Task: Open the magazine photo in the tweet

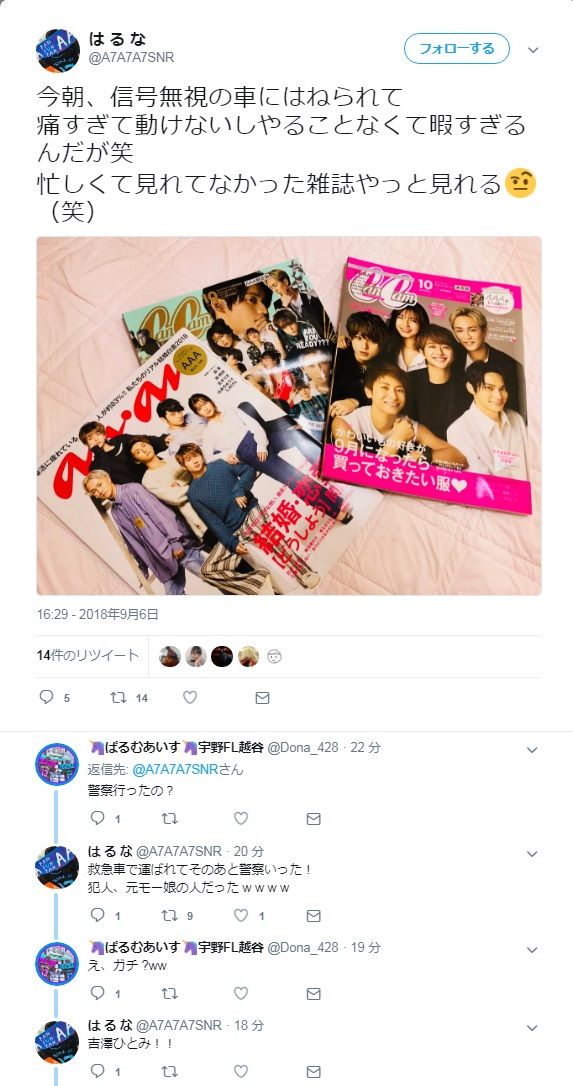Action: (x=289, y=416)
